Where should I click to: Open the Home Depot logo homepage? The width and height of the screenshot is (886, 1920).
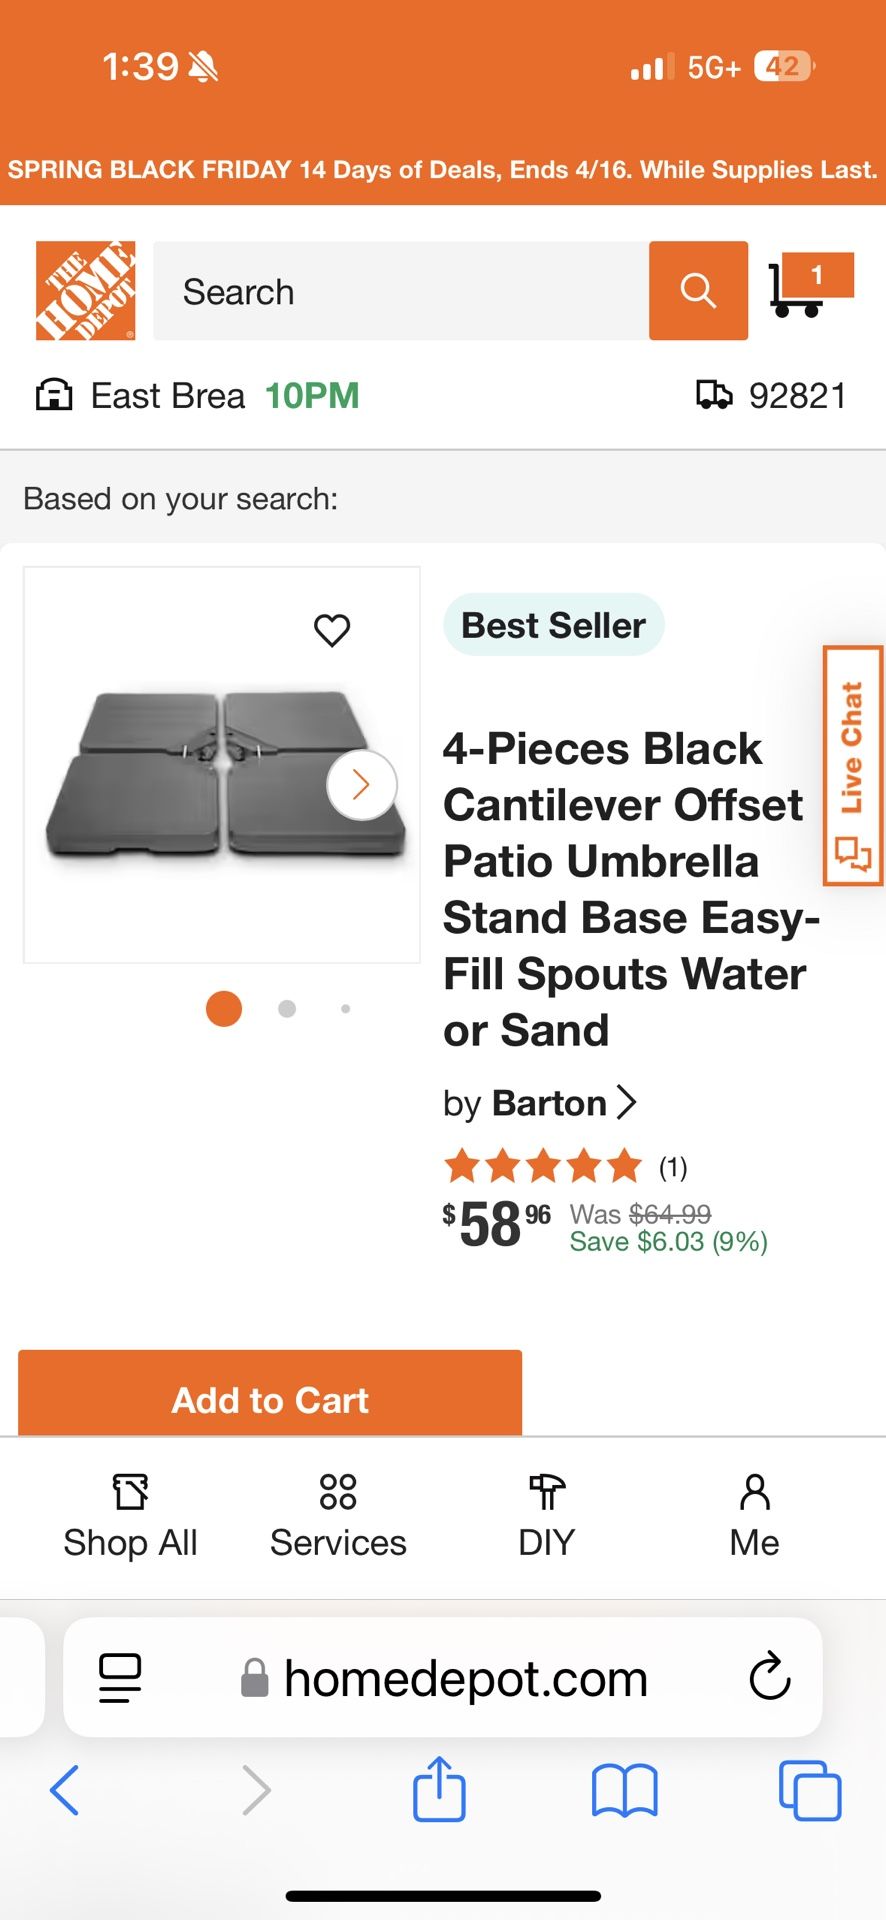[x=85, y=291]
